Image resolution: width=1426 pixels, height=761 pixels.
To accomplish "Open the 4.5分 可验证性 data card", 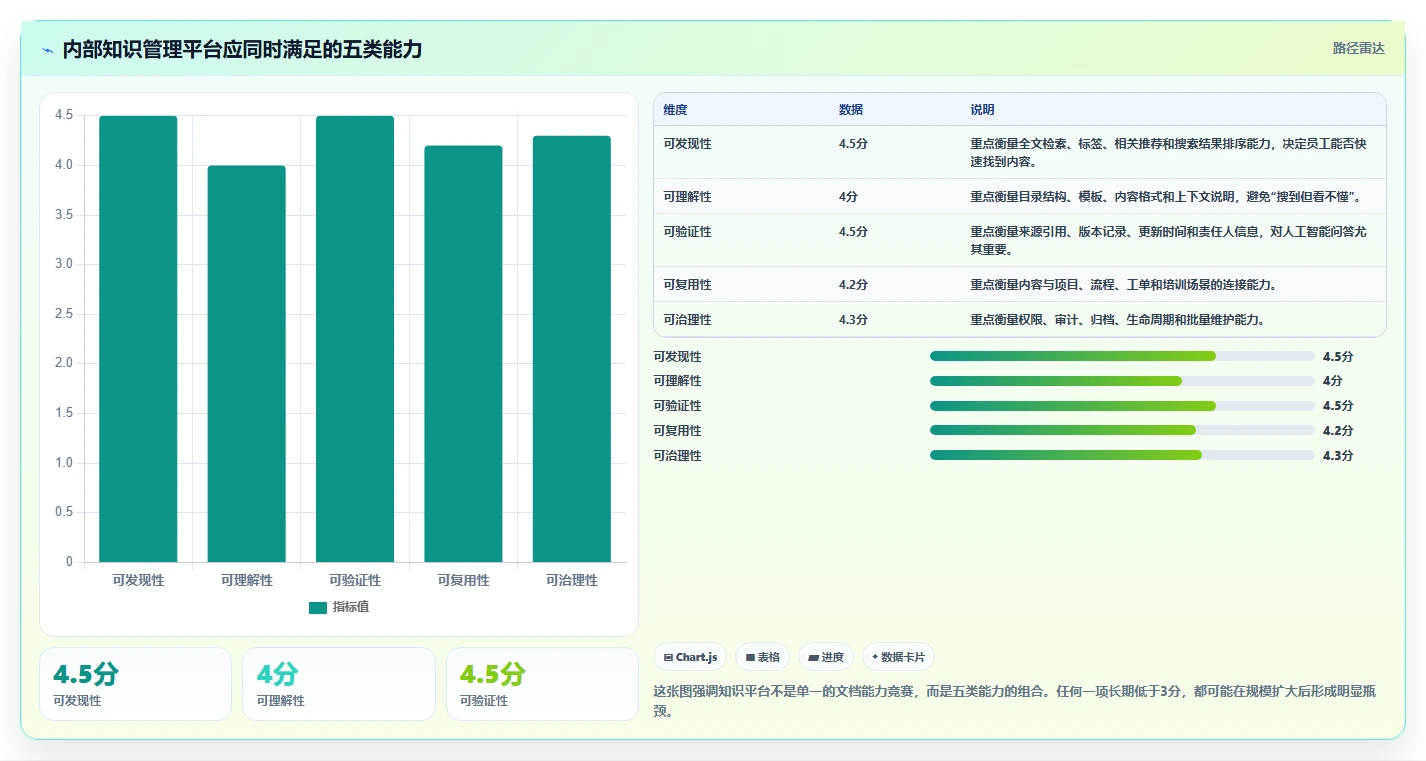I will [542, 684].
